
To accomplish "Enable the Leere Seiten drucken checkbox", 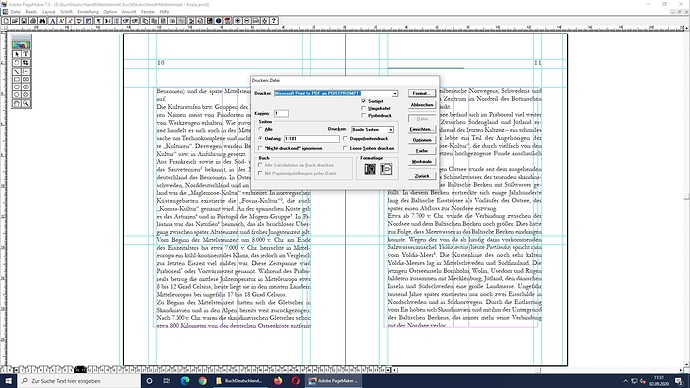I will pyautogui.click(x=345, y=148).
